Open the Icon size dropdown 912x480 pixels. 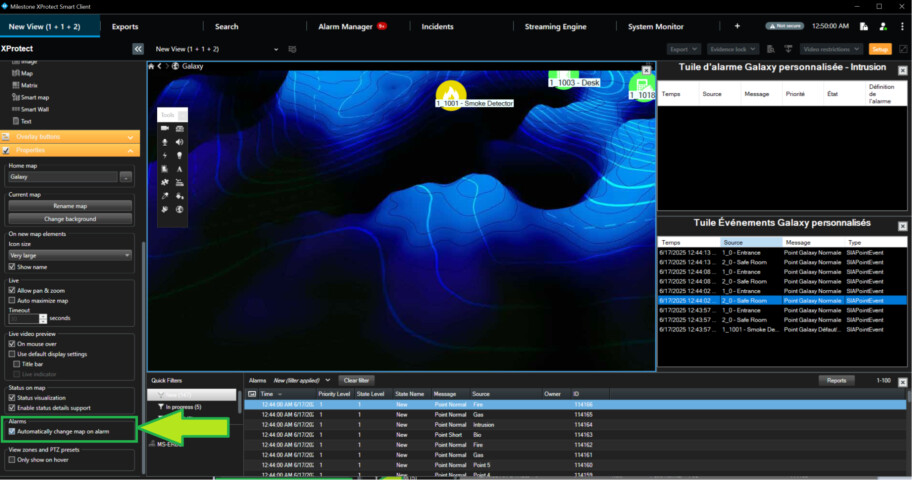tap(70, 255)
